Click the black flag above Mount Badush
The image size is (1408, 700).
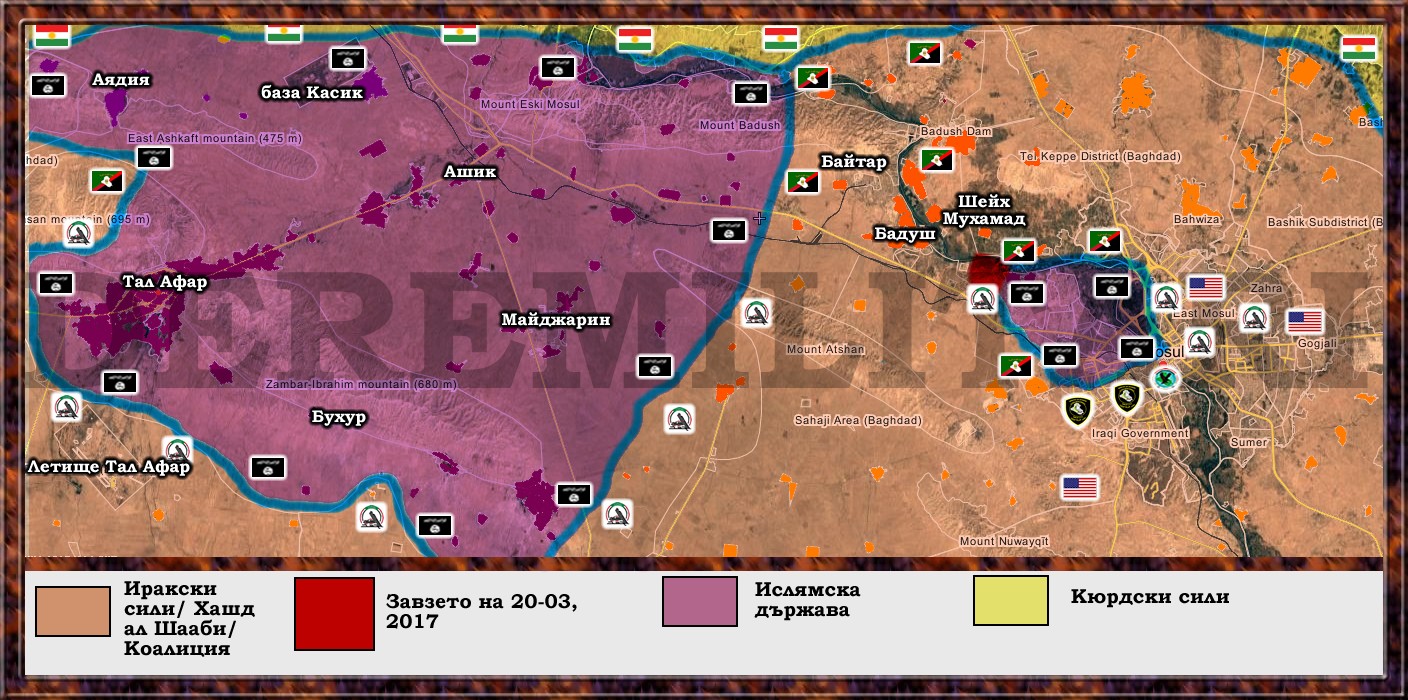750,93
